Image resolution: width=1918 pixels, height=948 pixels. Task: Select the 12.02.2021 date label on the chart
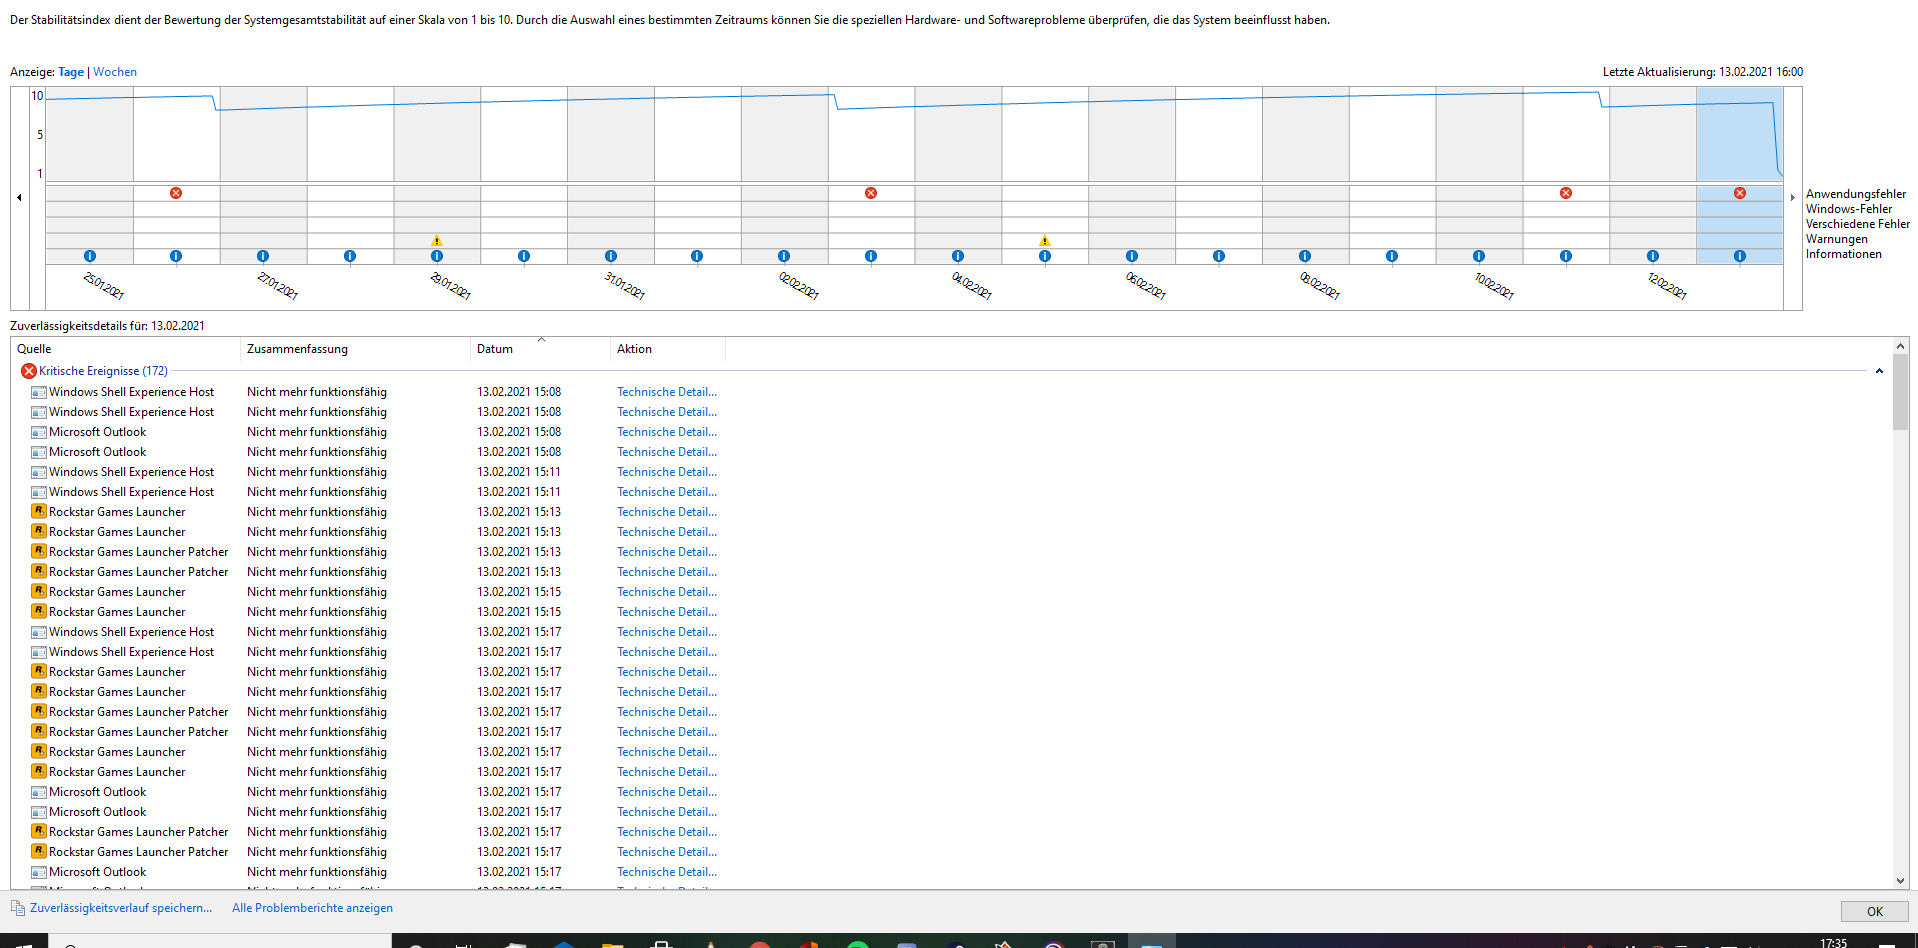[1667, 285]
